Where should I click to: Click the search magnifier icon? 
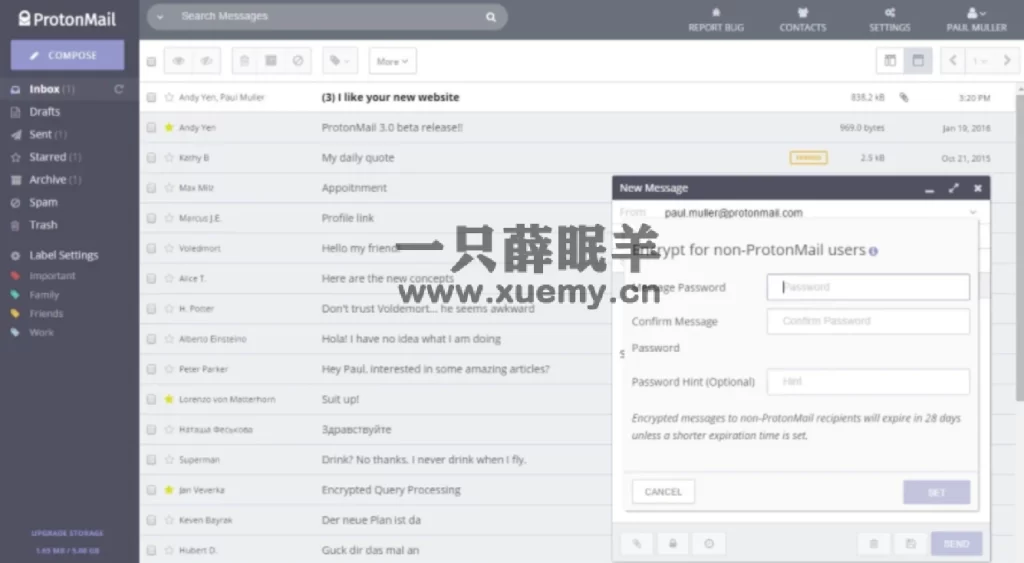tap(491, 17)
